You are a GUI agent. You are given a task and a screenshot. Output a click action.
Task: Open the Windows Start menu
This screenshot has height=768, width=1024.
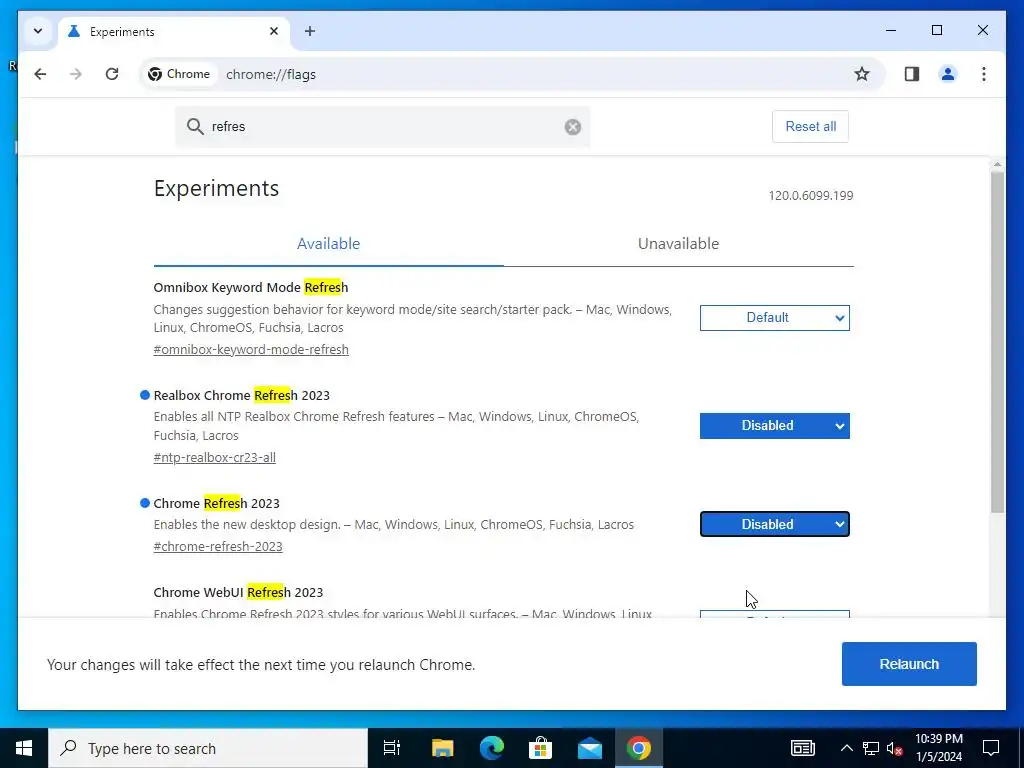24,748
